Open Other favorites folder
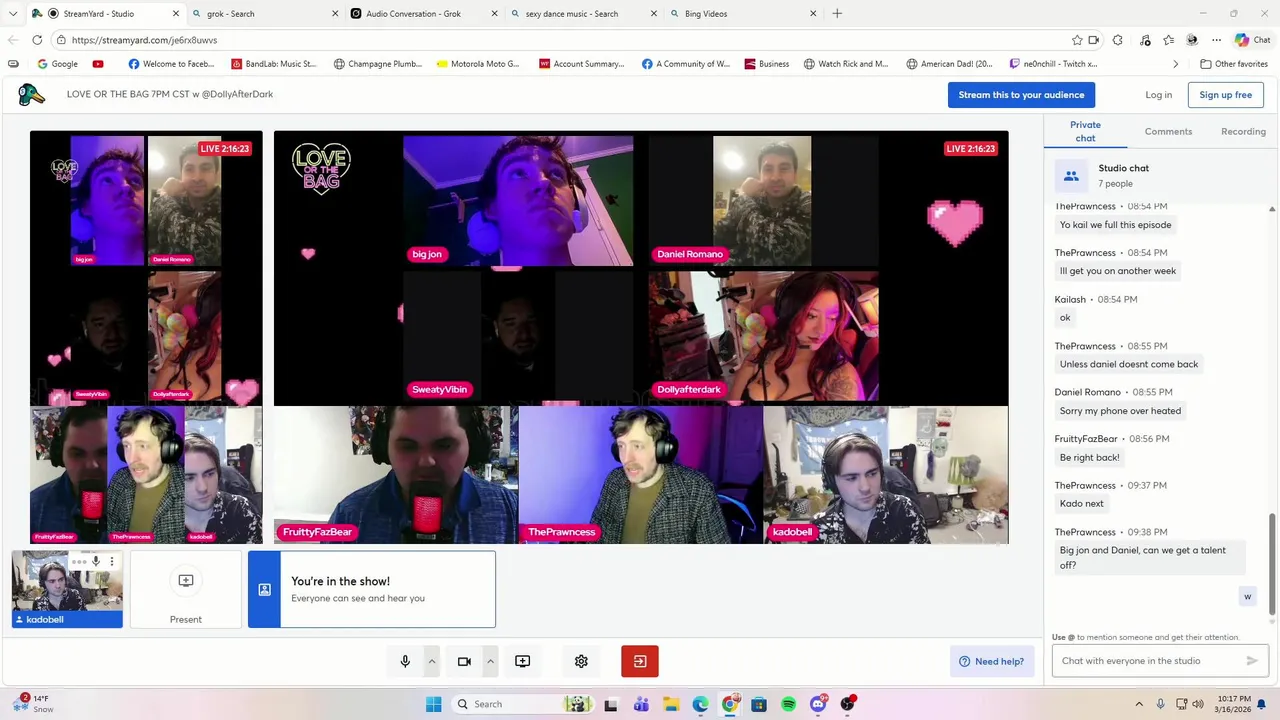 pos(1234,64)
